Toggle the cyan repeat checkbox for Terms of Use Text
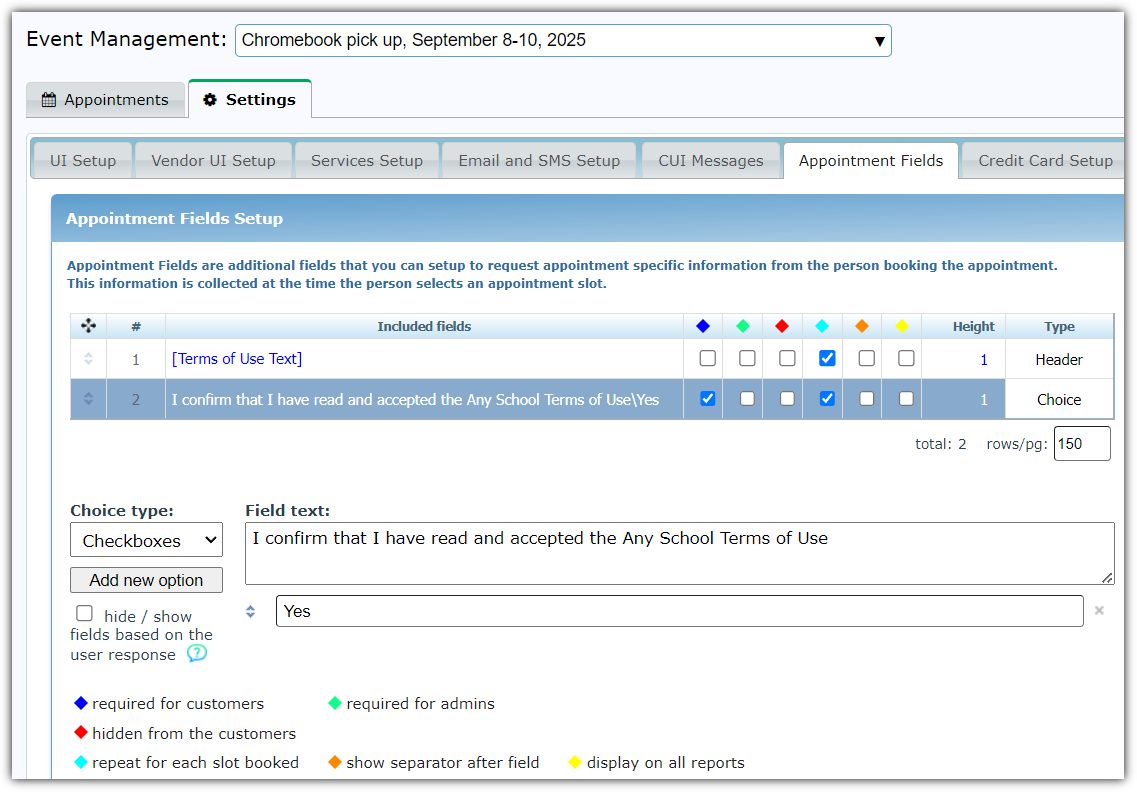The height and width of the screenshot is (792, 1137). pos(827,358)
